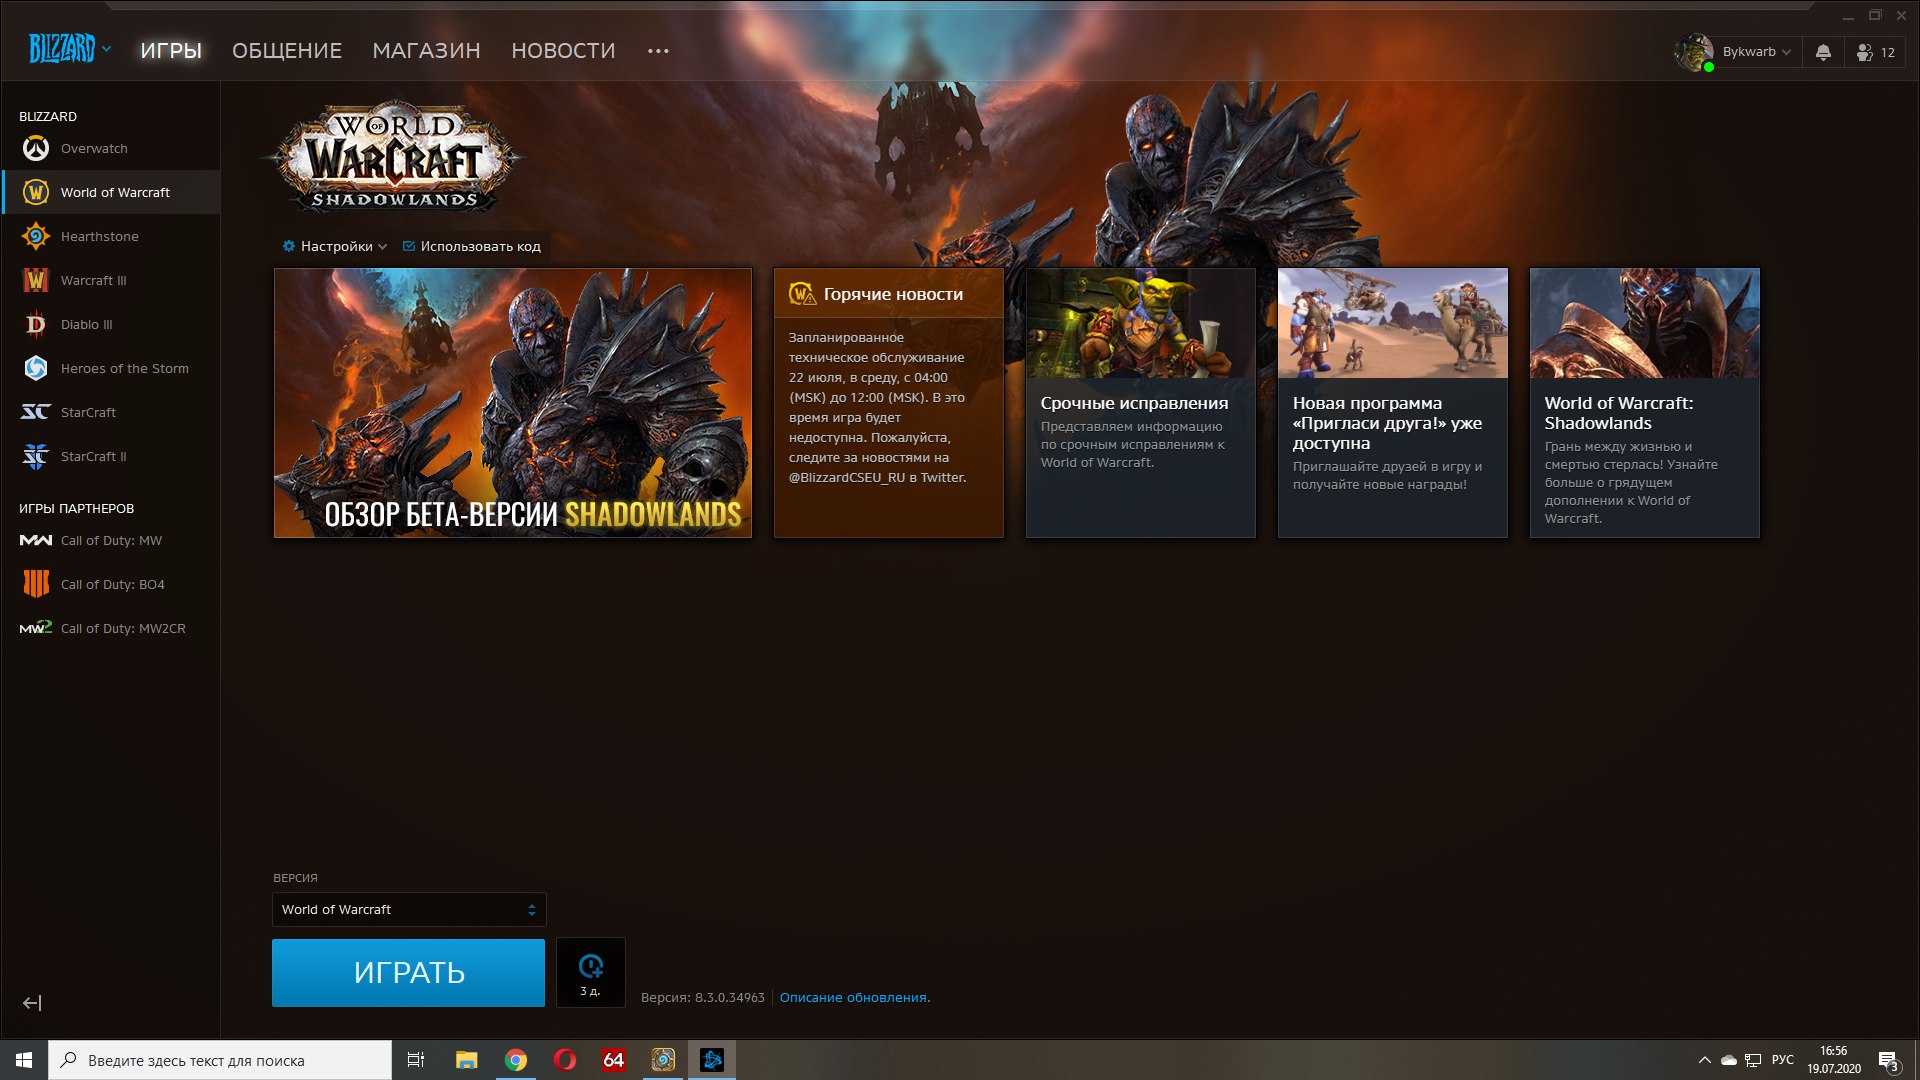
Task: Open the Пригласи друга news card
Action: tap(1393, 402)
